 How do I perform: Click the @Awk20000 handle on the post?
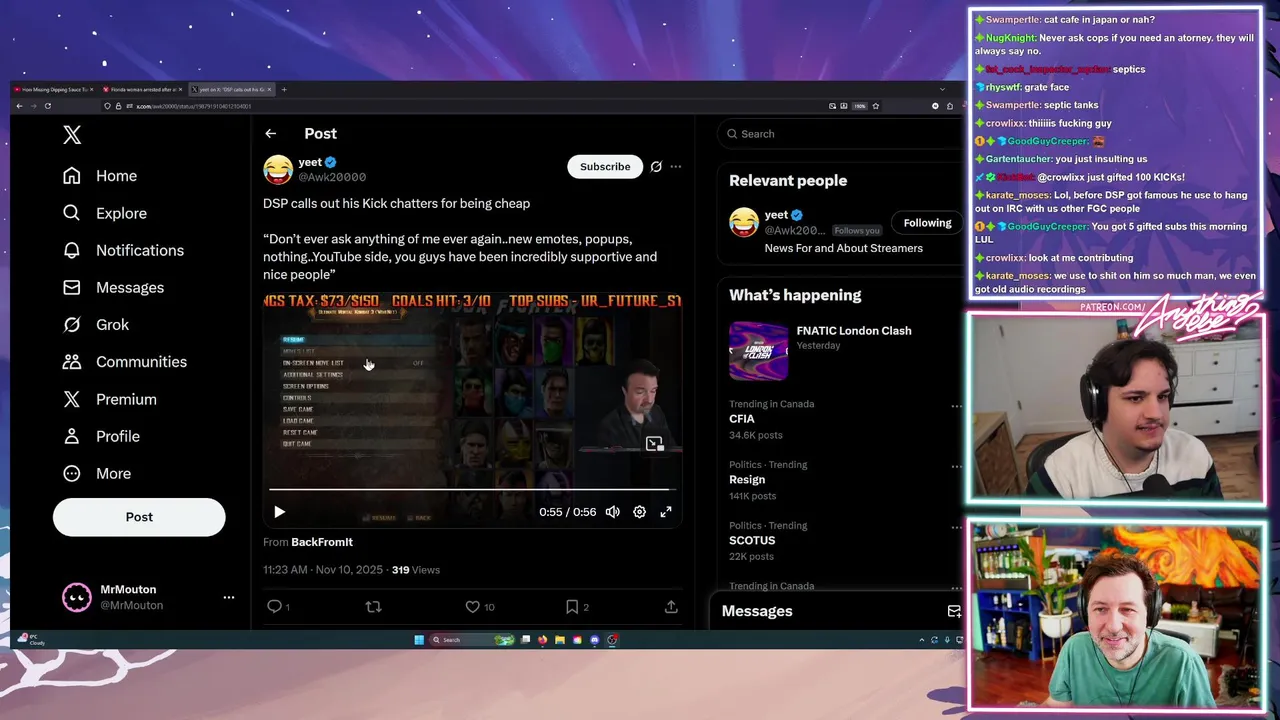coord(332,177)
